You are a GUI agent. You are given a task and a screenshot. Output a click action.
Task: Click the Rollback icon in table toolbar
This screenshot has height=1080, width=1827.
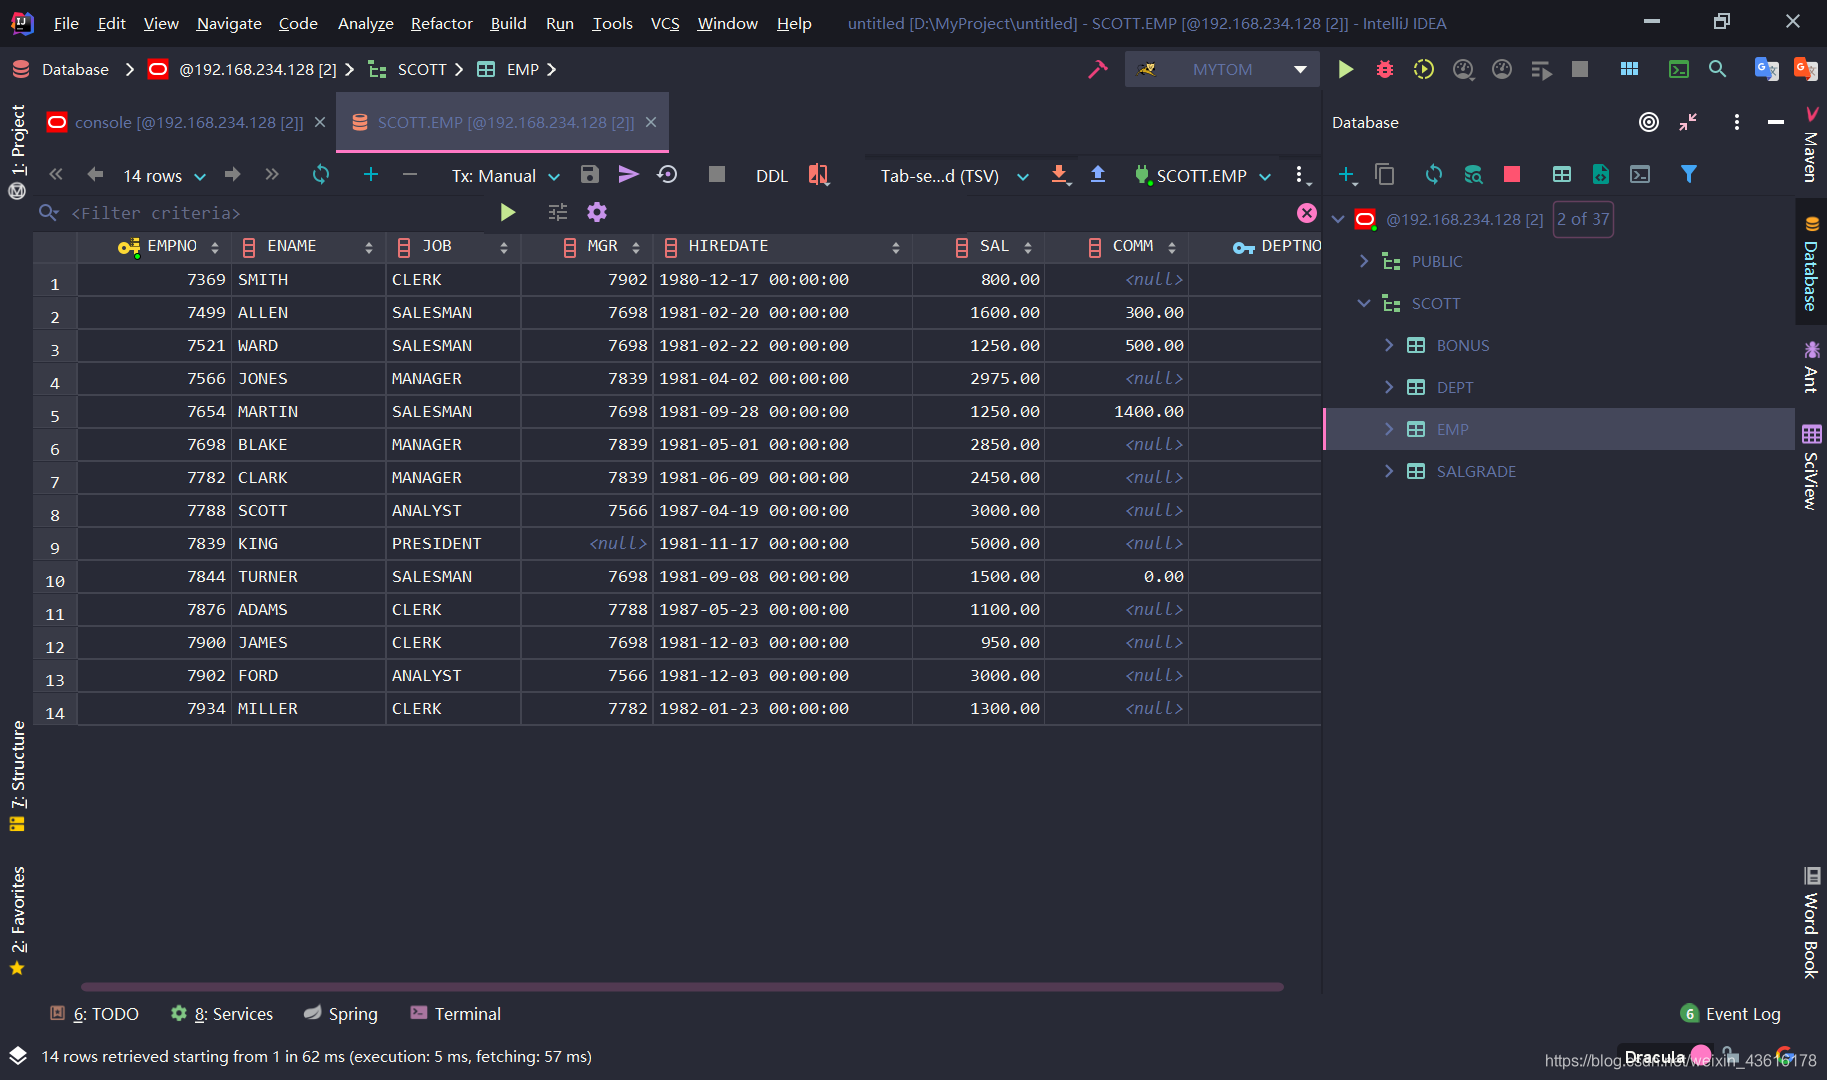tap(667, 175)
